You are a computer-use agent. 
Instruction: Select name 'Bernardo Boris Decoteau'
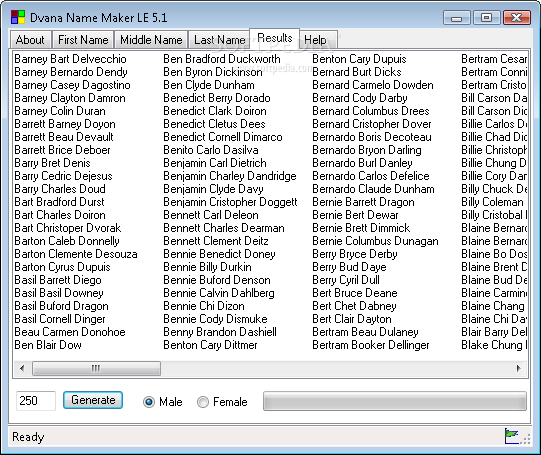[x=372, y=137]
